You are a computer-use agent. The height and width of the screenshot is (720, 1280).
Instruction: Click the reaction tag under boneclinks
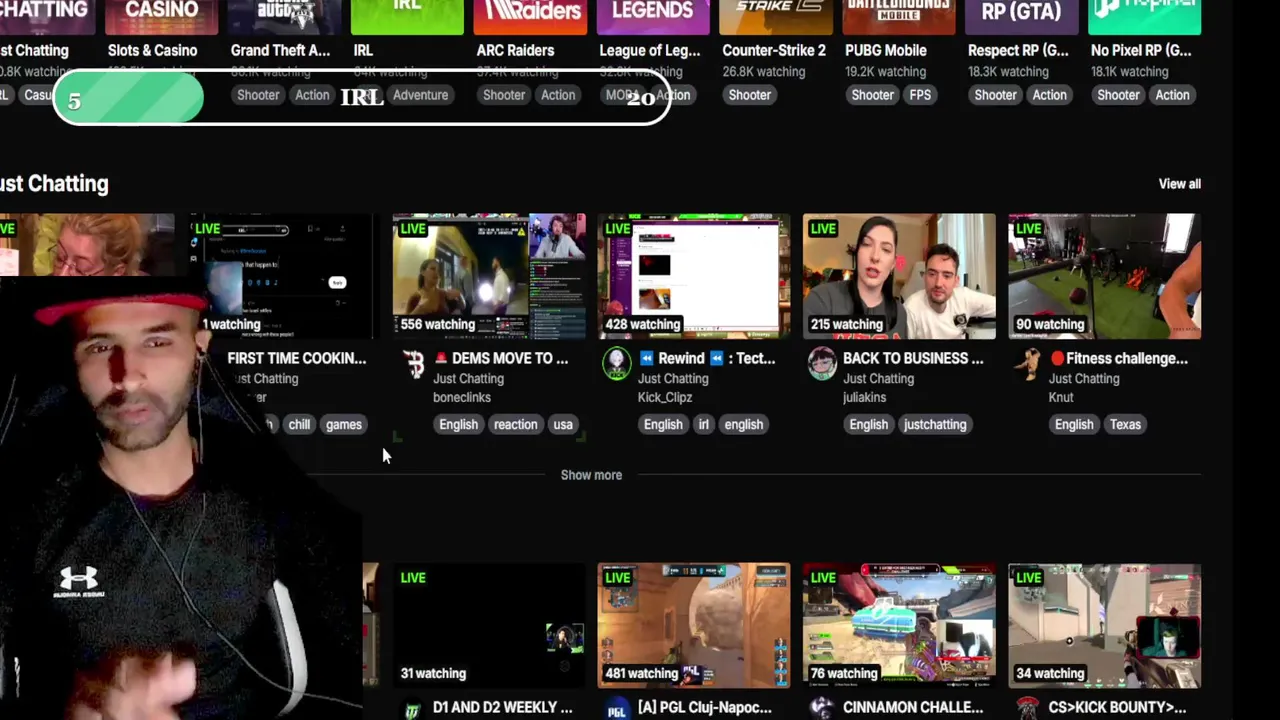coord(515,424)
